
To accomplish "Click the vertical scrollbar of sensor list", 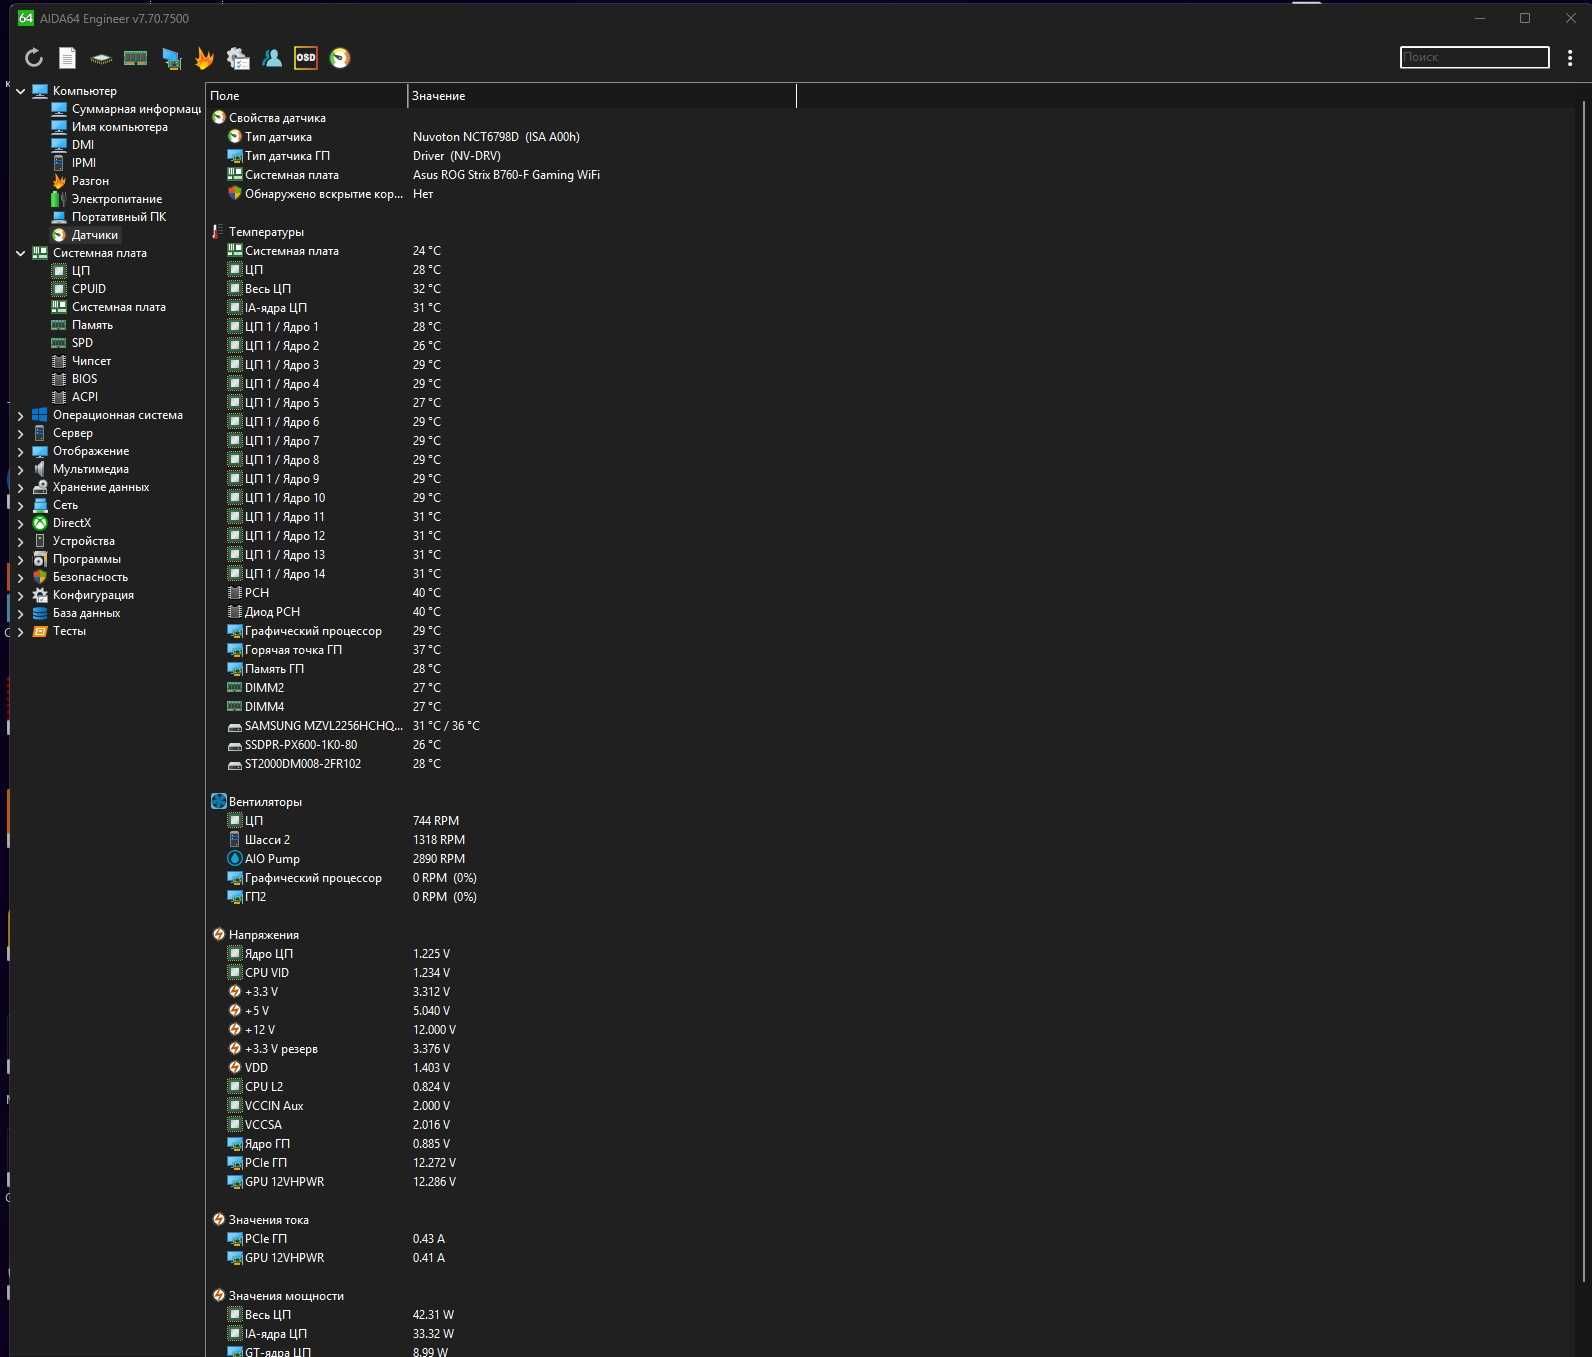I will coord(1584,692).
